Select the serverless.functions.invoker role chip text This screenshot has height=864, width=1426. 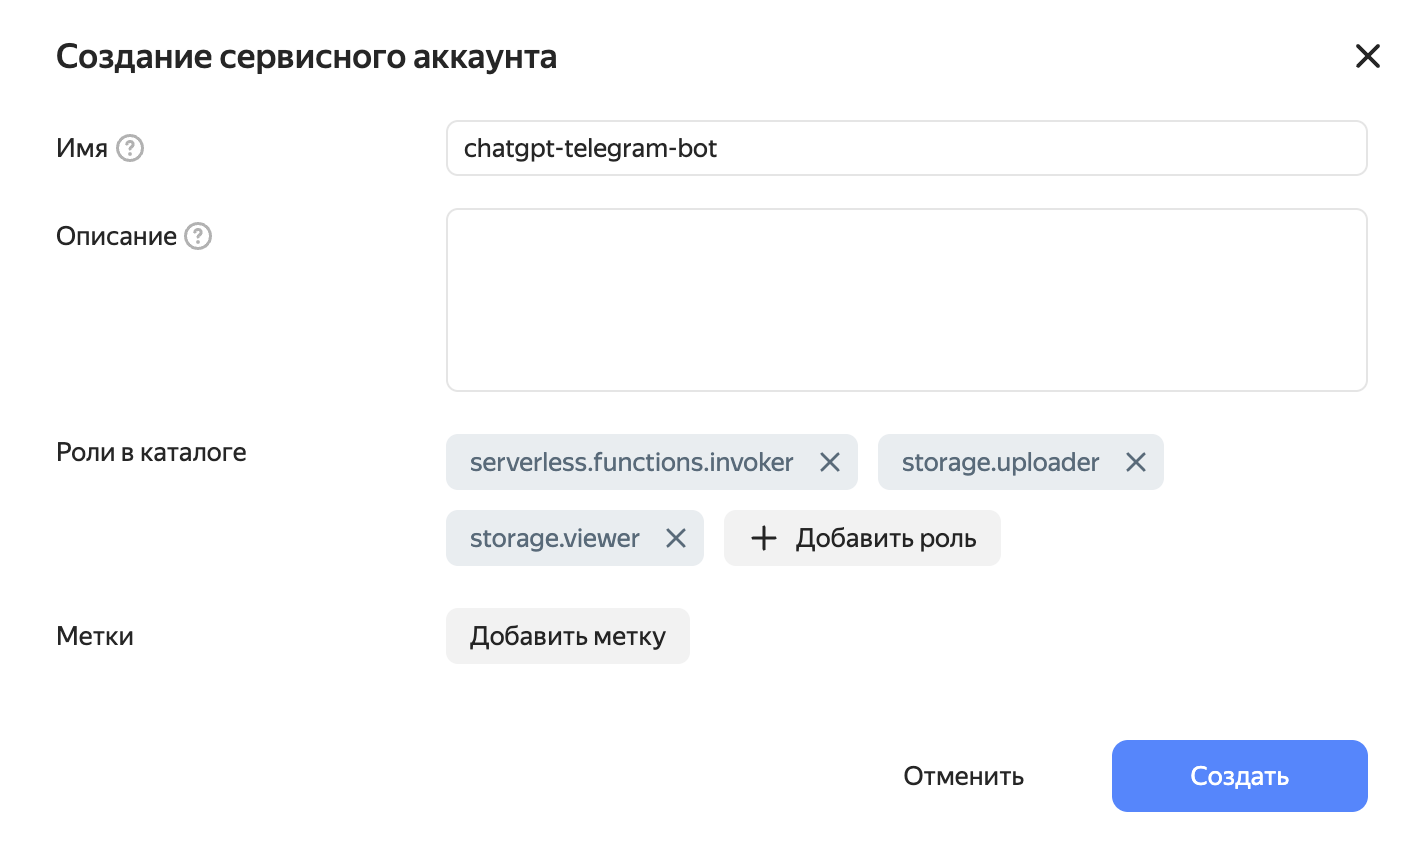[x=631, y=462]
